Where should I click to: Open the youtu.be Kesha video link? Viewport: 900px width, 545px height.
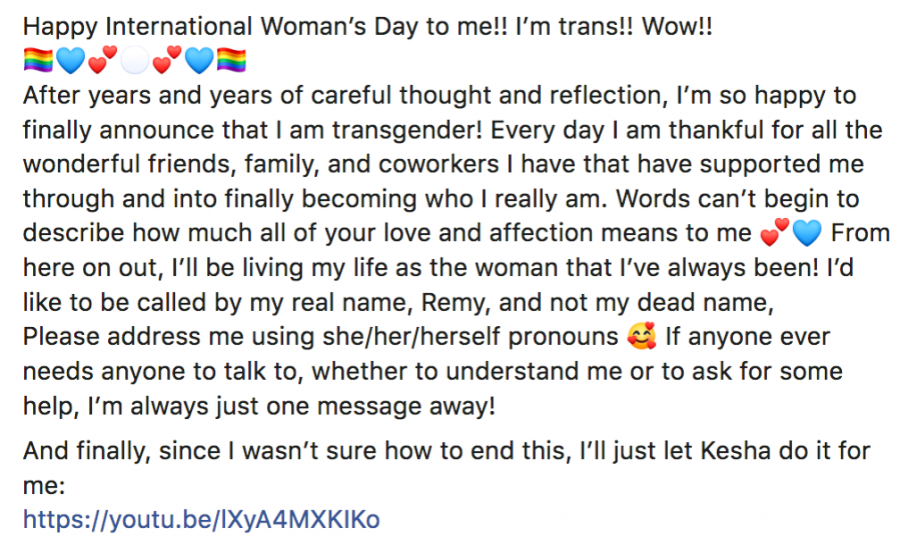pyautogui.click(x=201, y=519)
